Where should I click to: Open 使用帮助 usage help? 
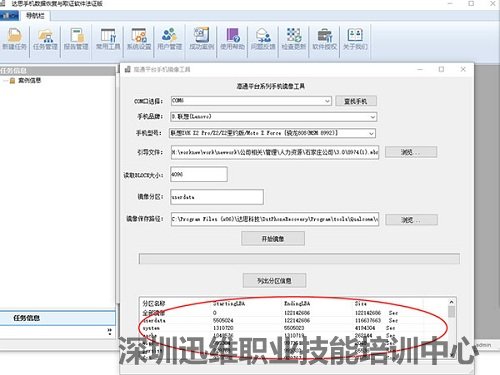(x=232, y=39)
